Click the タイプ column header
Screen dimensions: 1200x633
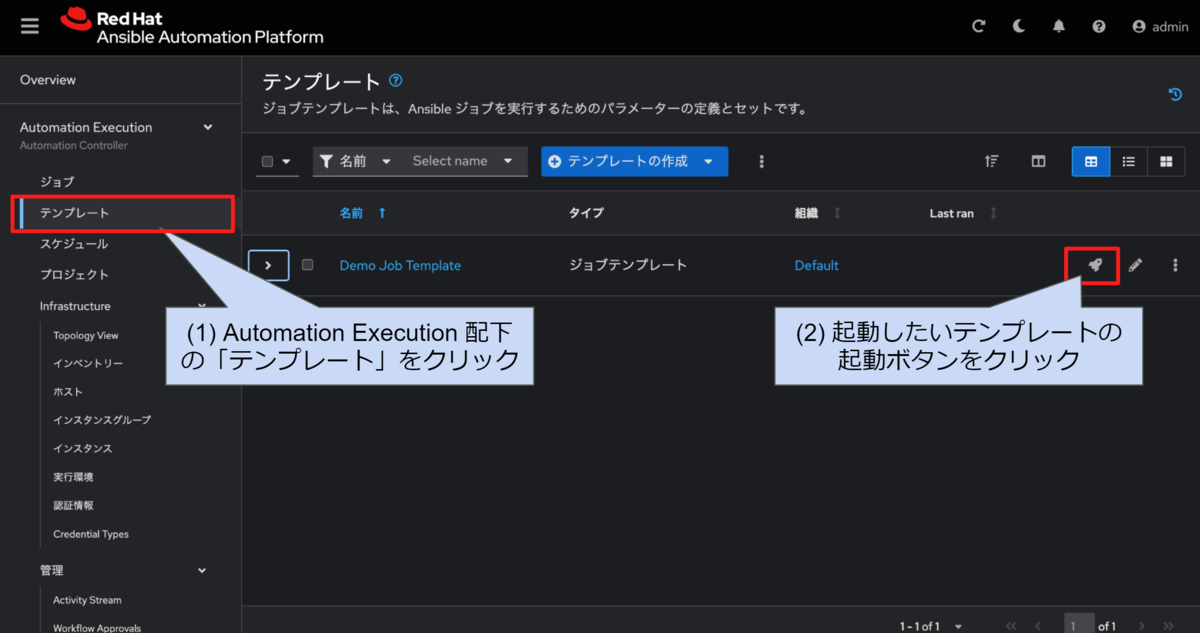pyautogui.click(x=586, y=213)
